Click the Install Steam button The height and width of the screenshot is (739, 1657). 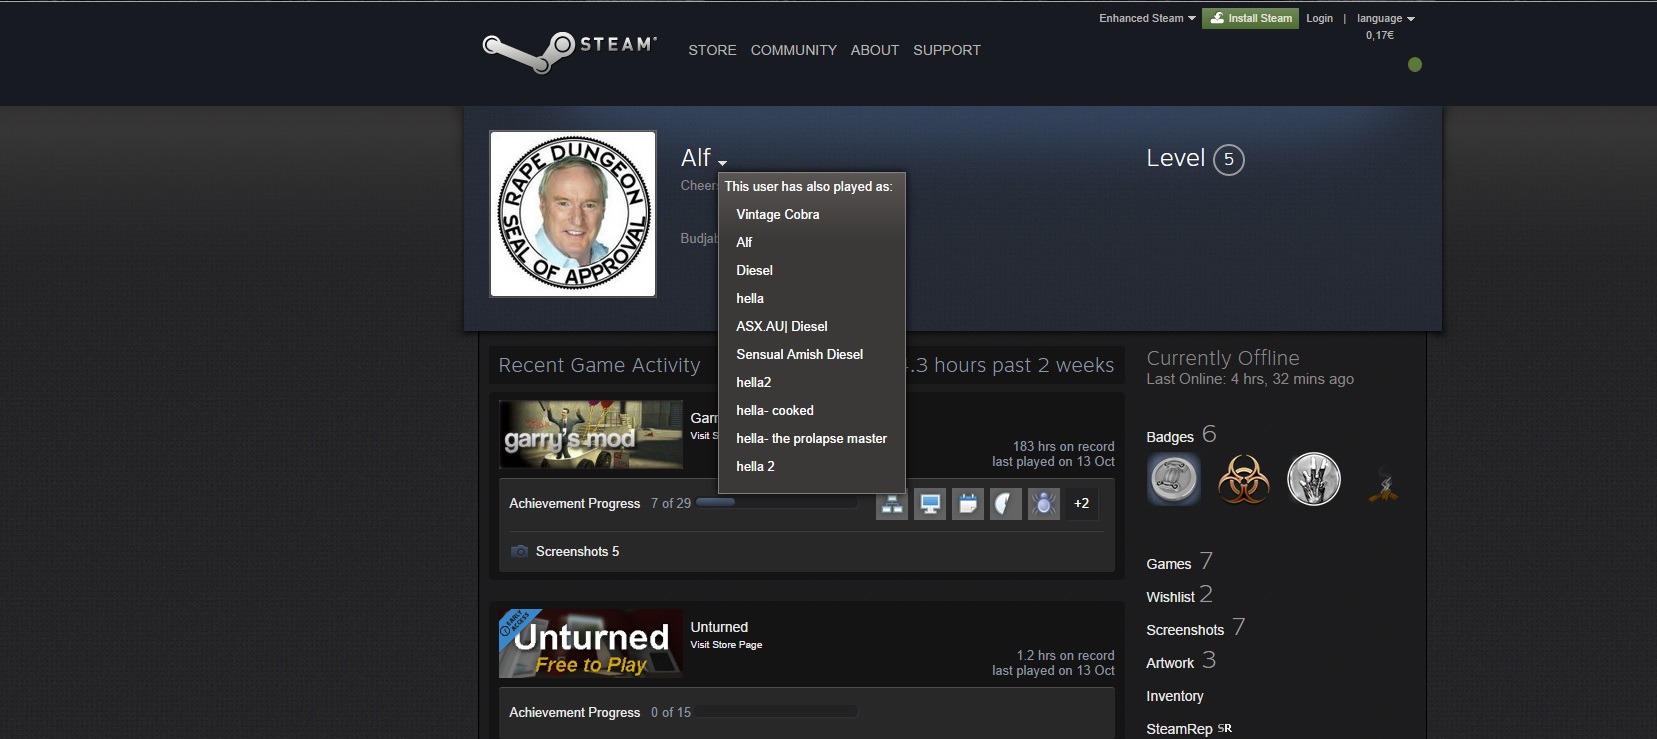click(1250, 18)
